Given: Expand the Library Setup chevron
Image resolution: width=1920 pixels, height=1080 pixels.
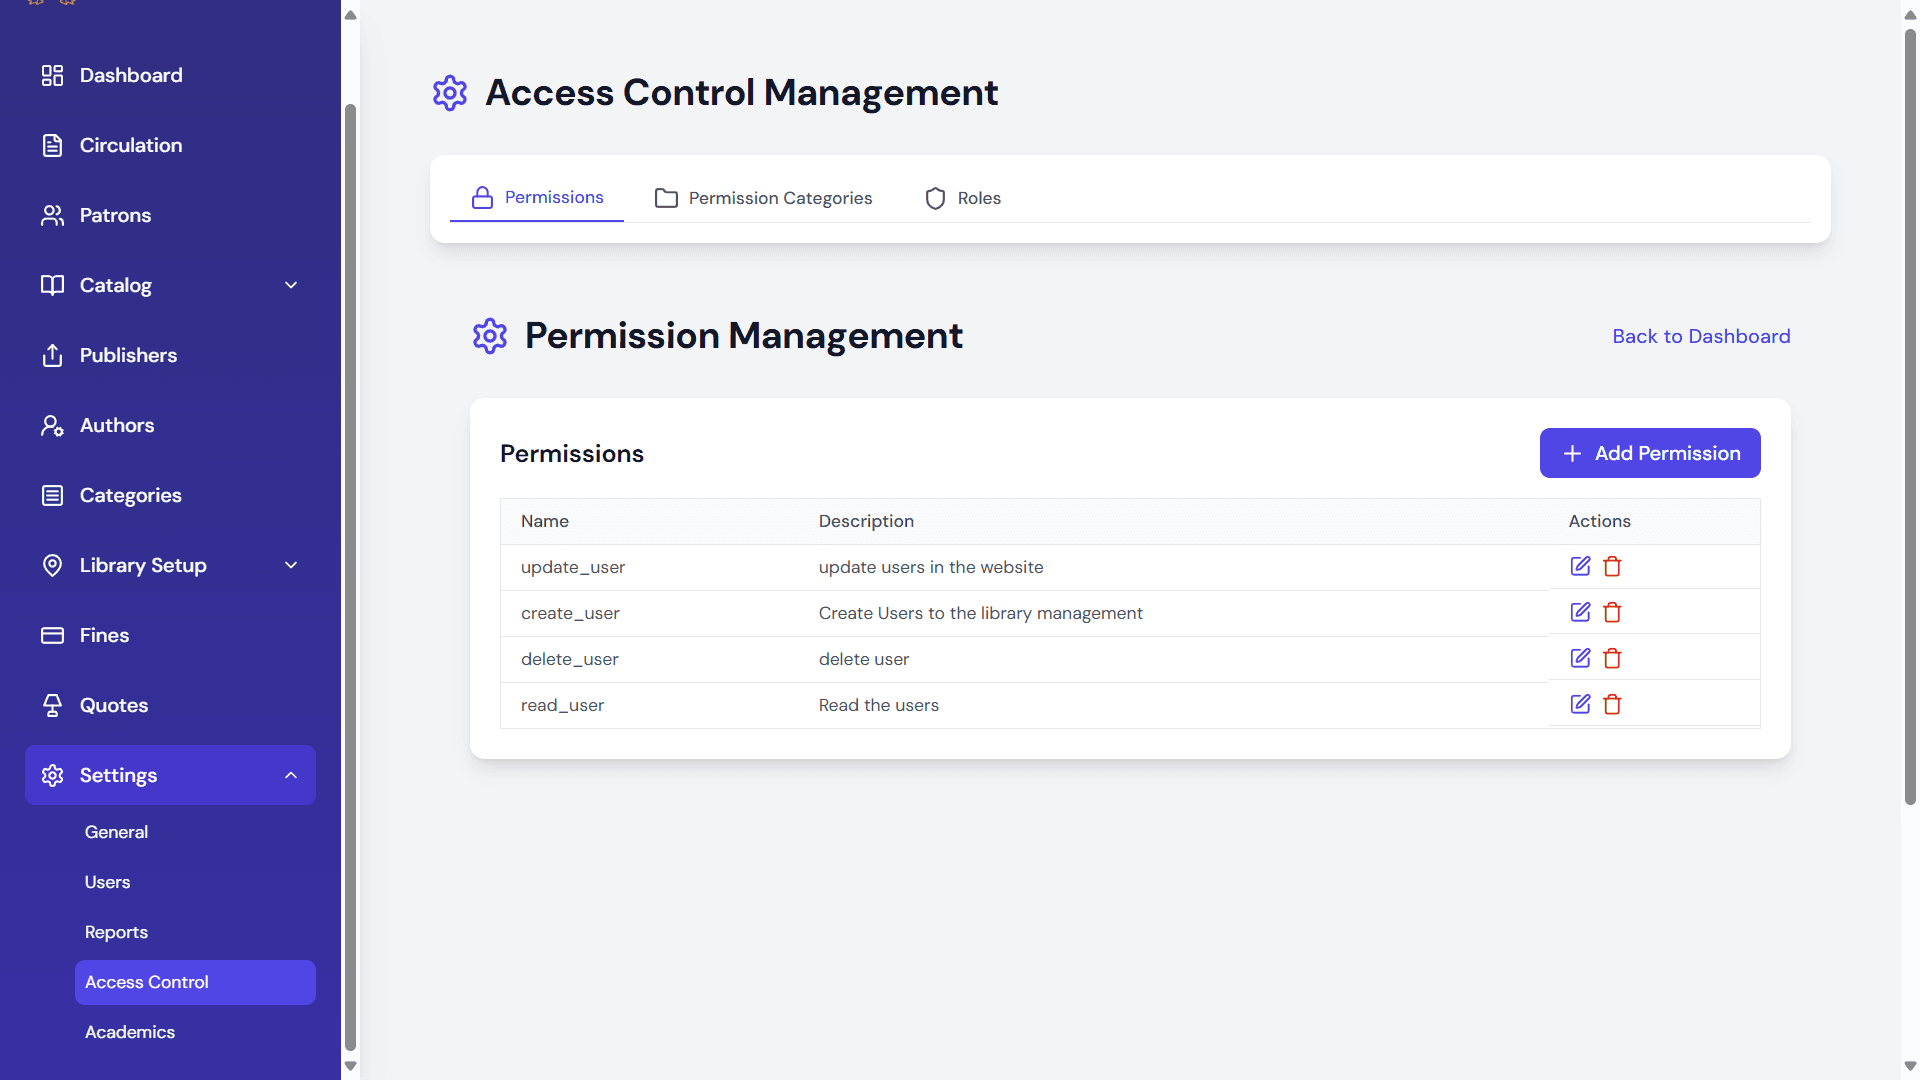Looking at the screenshot, I should 291,566.
